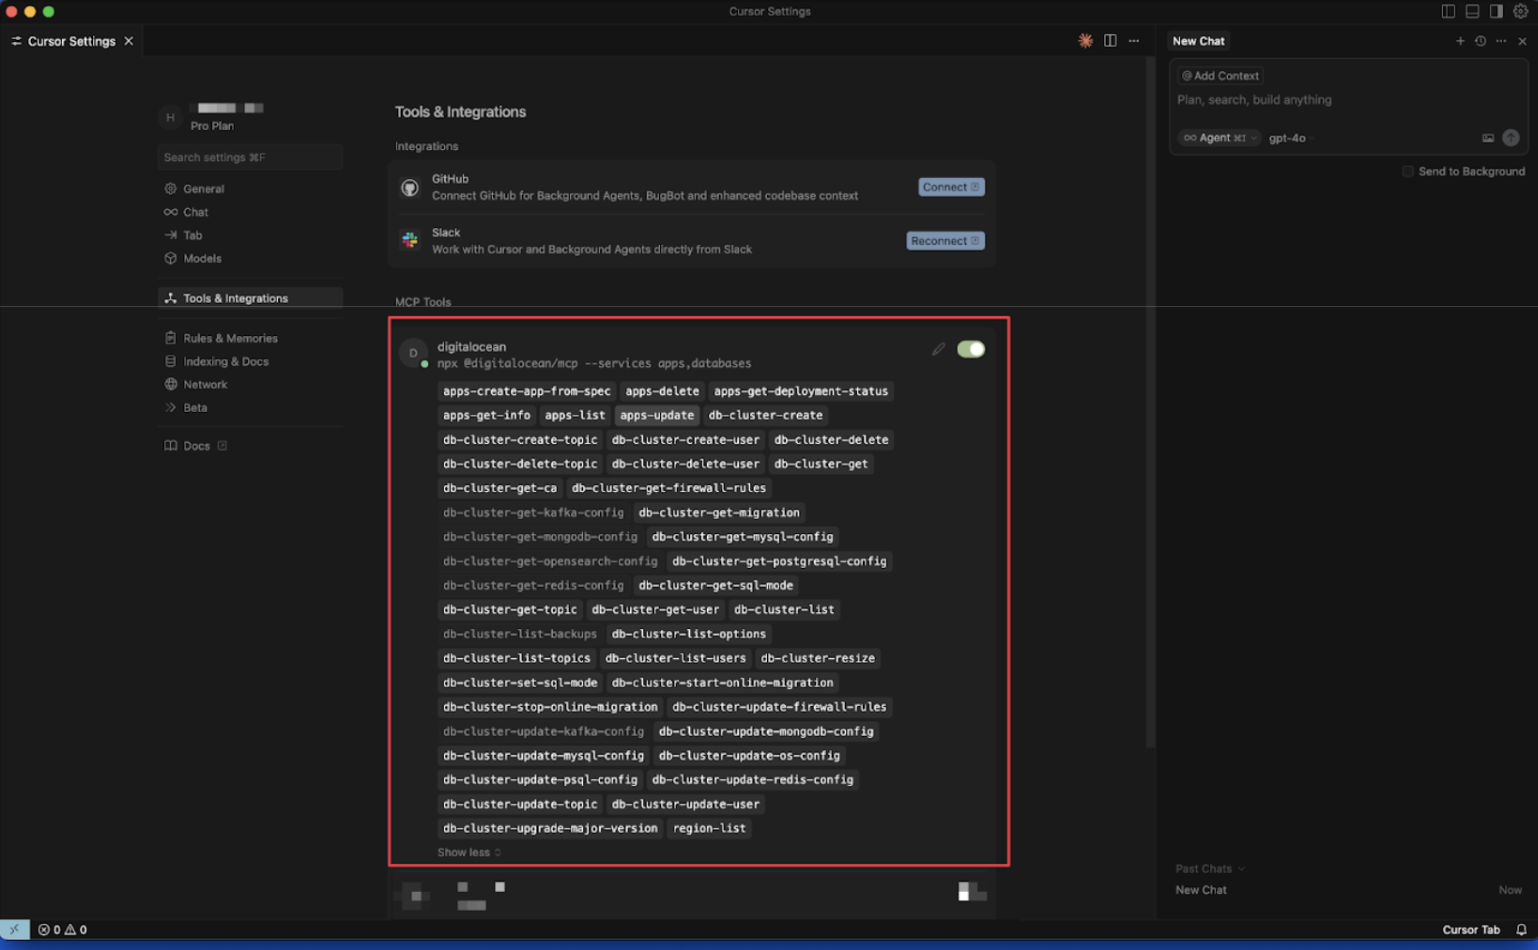
Task: Open the Docs external link
Action: click(x=195, y=446)
